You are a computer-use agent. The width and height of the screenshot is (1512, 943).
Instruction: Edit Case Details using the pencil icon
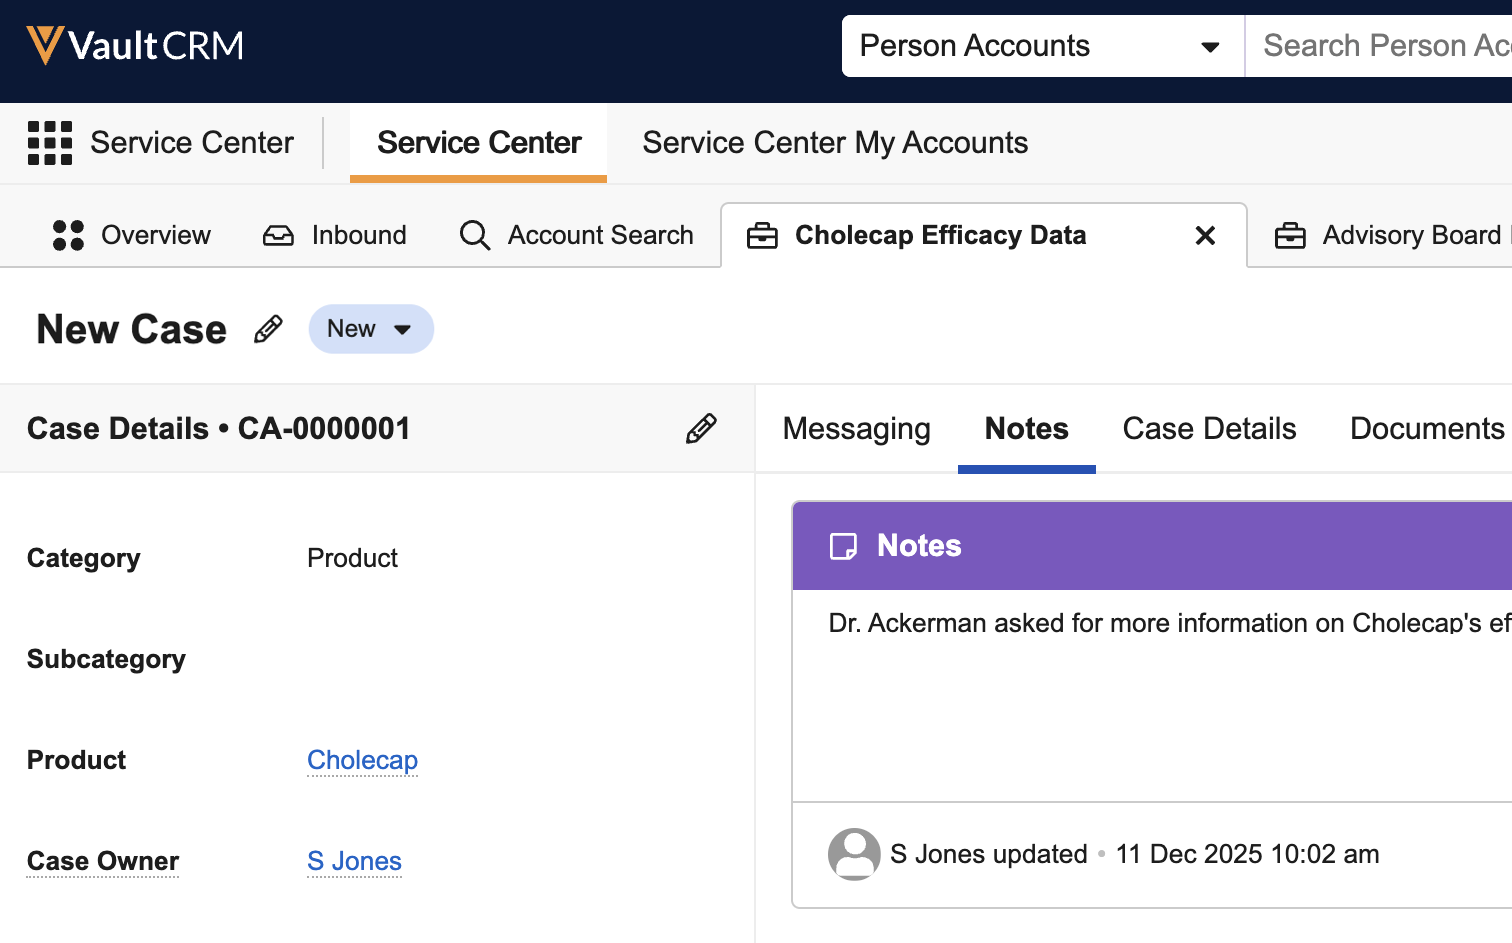tap(701, 428)
